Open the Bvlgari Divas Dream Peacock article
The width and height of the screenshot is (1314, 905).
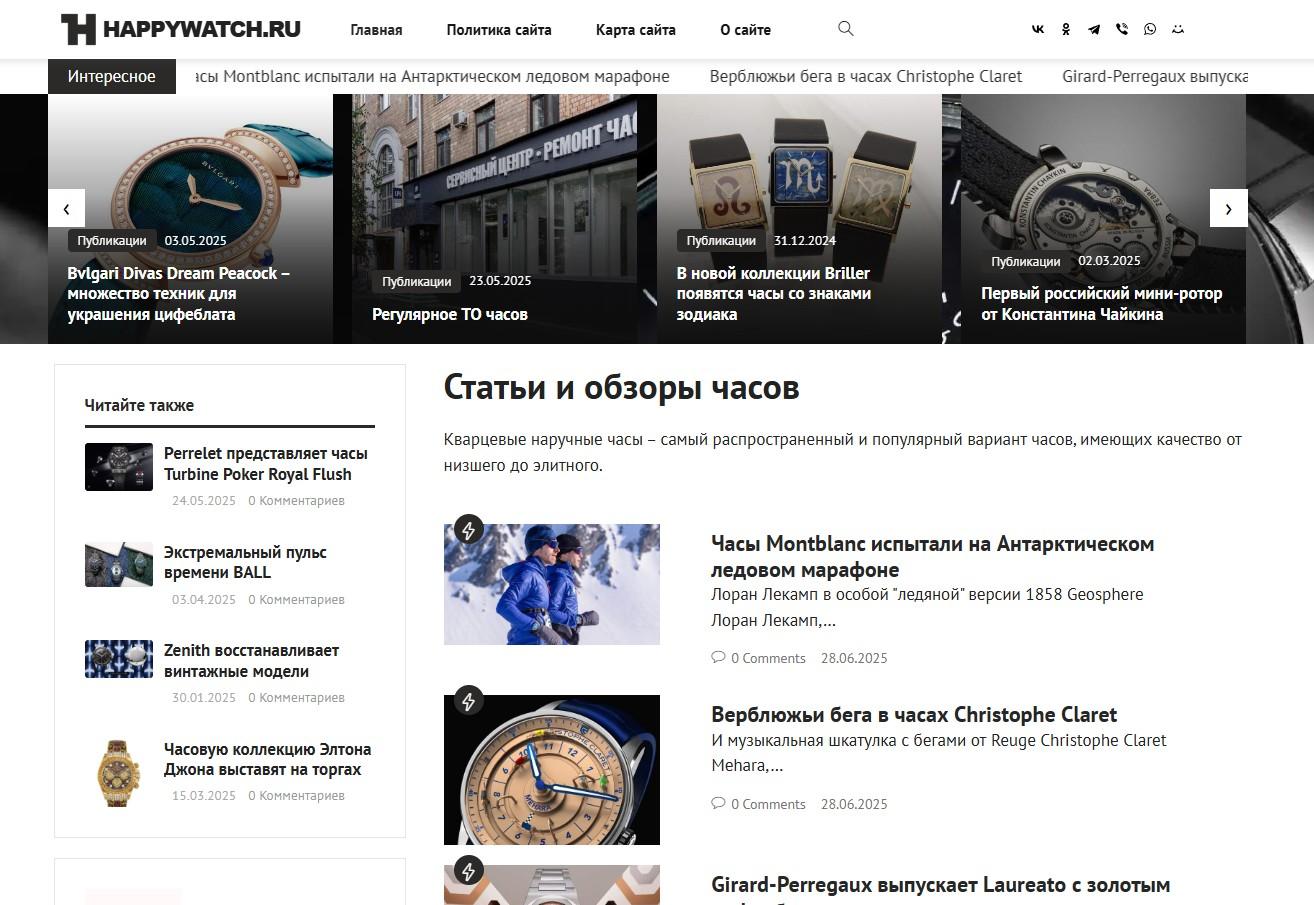[179, 294]
